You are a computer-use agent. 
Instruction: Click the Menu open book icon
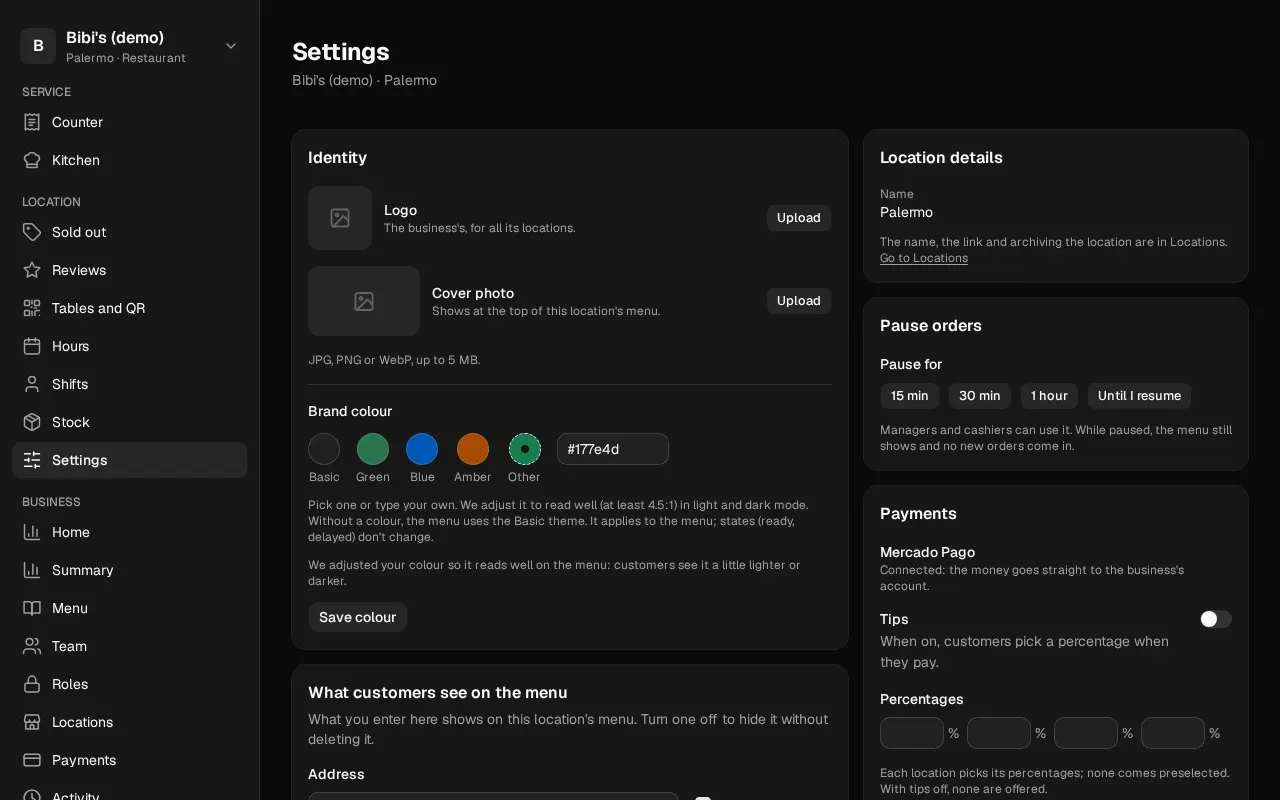pyautogui.click(x=32, y=608)
